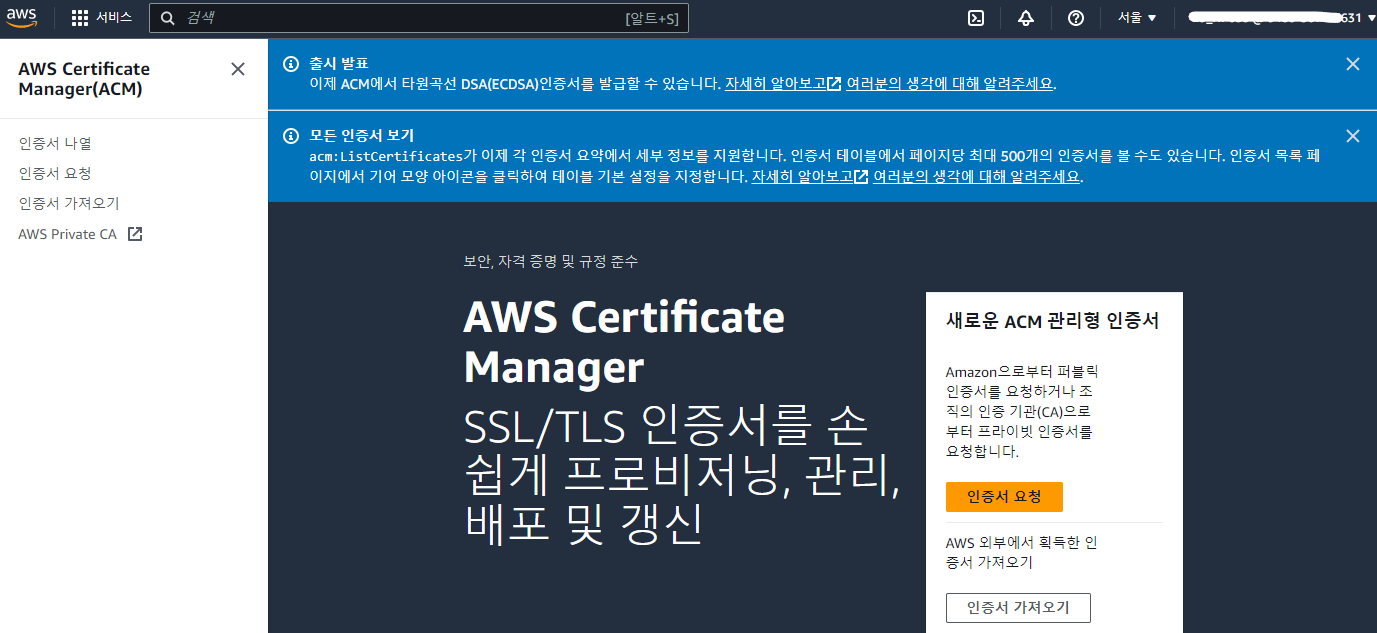Close the ACM side navigation panel
This screenshot has width=1377, height=633.
coord(238,69)
